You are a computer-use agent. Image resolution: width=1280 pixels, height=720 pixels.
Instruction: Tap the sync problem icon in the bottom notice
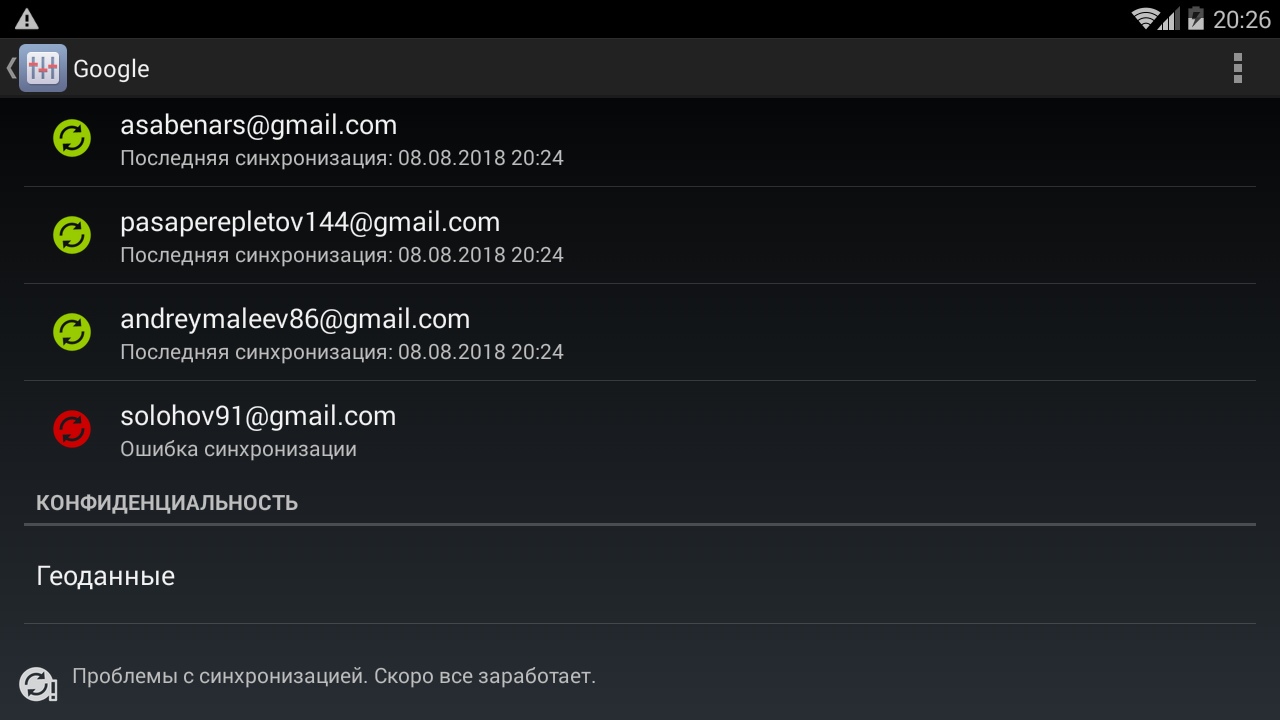pos(38,684)
